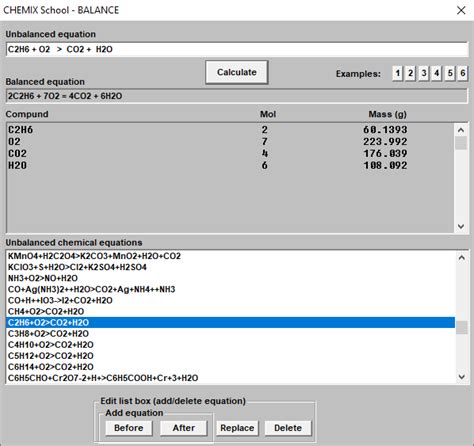The height and width of the screenshot is (446, 474).
Task: Load example 1 equation
Action: [397, 73]
